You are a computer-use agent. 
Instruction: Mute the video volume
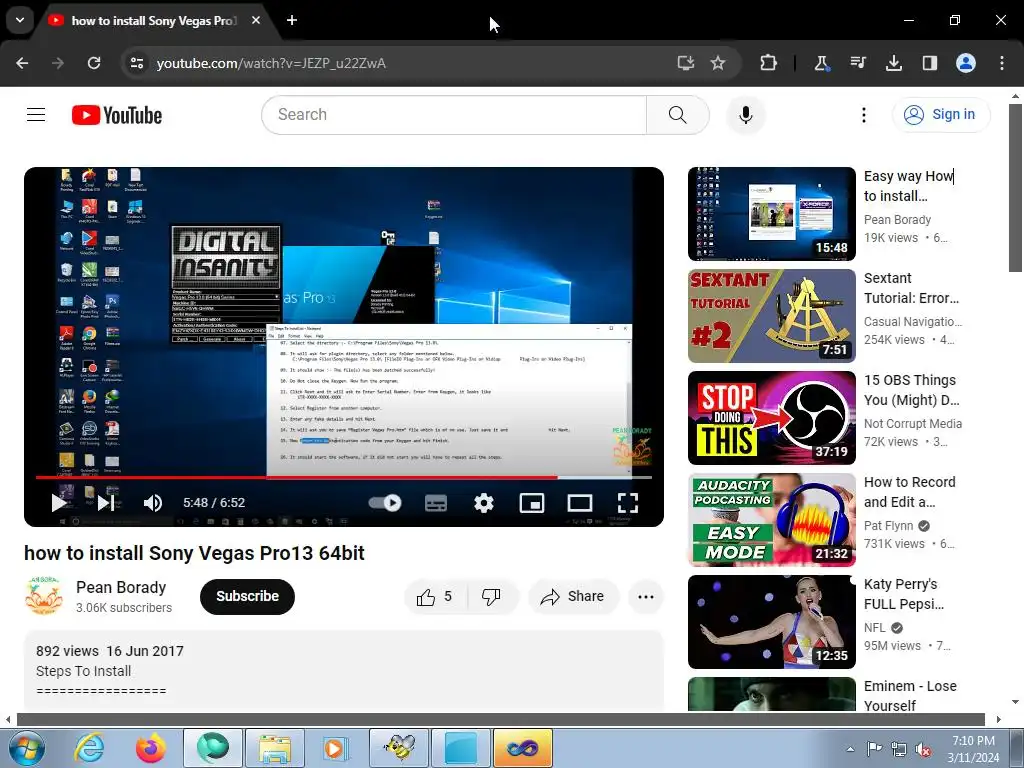tap(152, 502)
